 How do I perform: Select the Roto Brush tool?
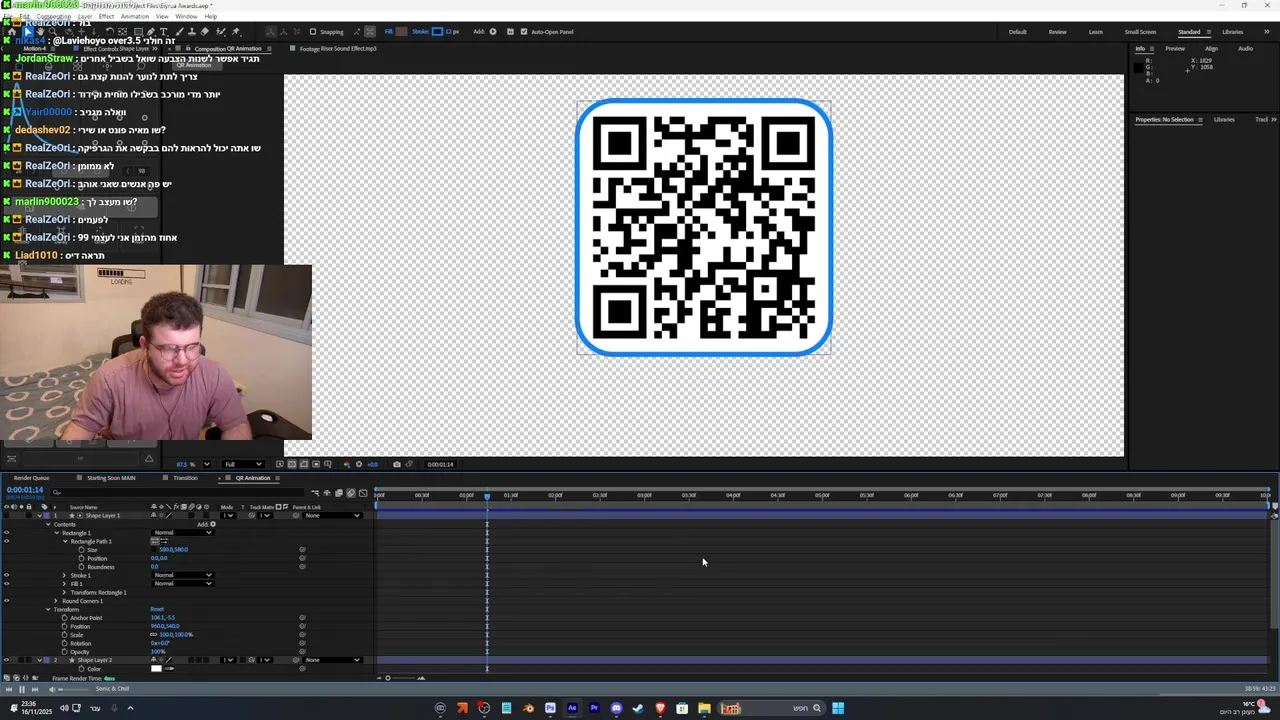[x=222, y=31]
